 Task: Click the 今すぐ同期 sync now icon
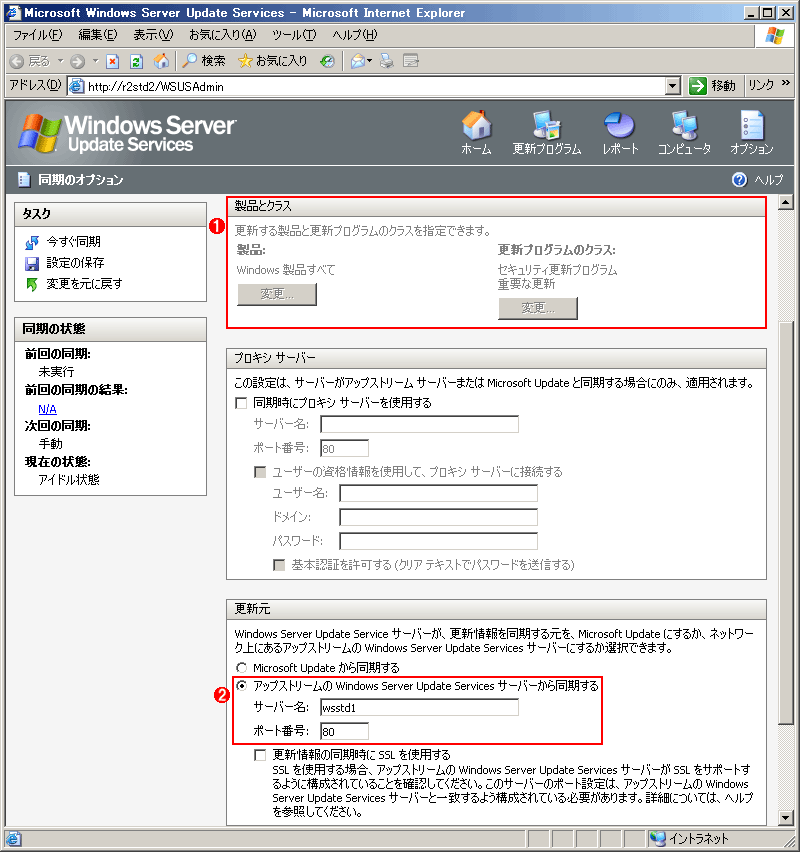(x=32, y=242)
